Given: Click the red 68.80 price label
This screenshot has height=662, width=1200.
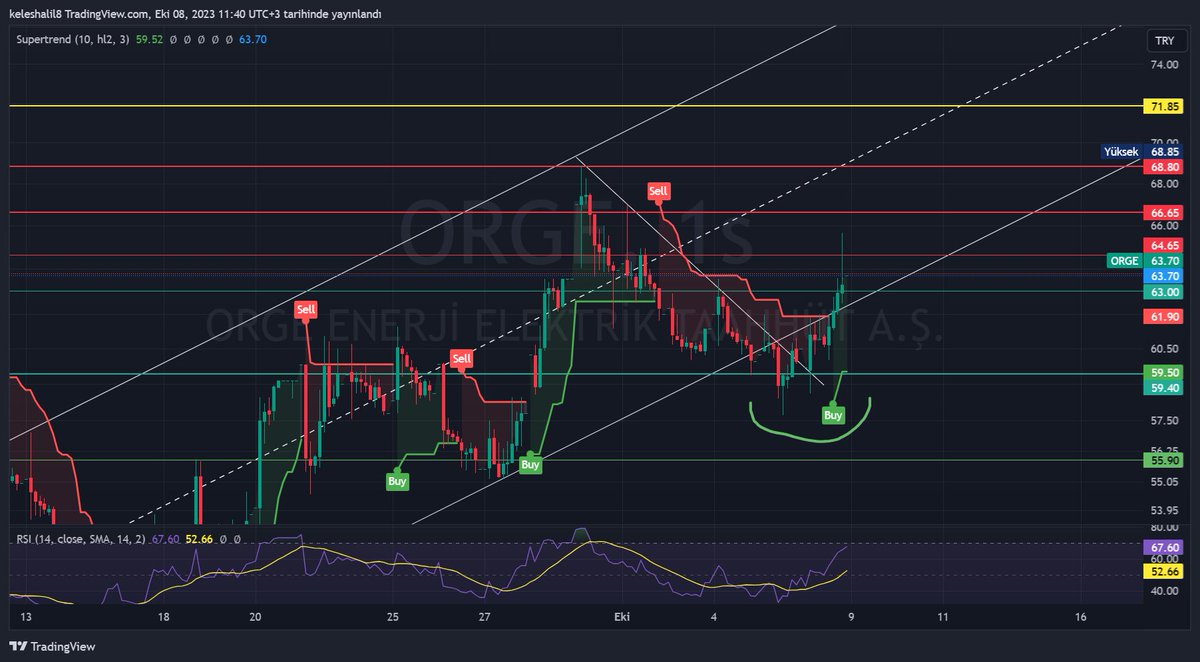Looking at the screenshot, I should point(1164,166).
